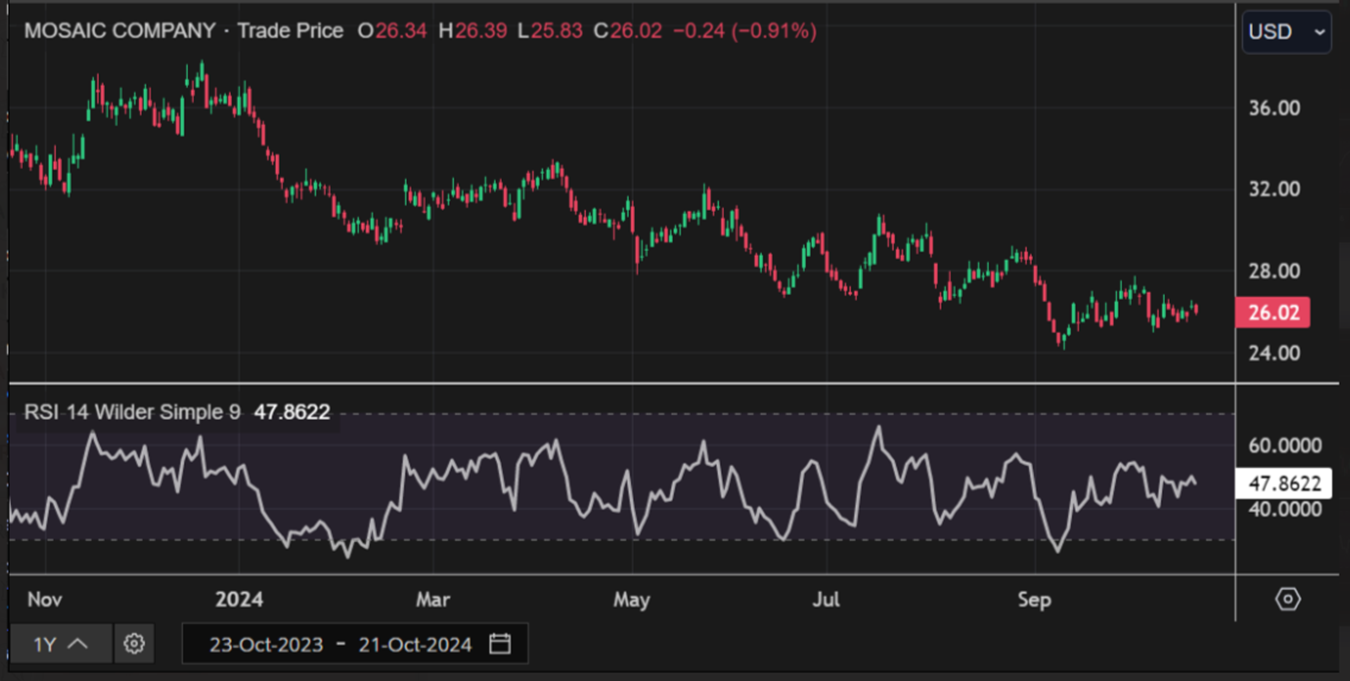Screen dimensions: 1350x681
Task: Click the calendar icon in date range
Action: point(500,644)
